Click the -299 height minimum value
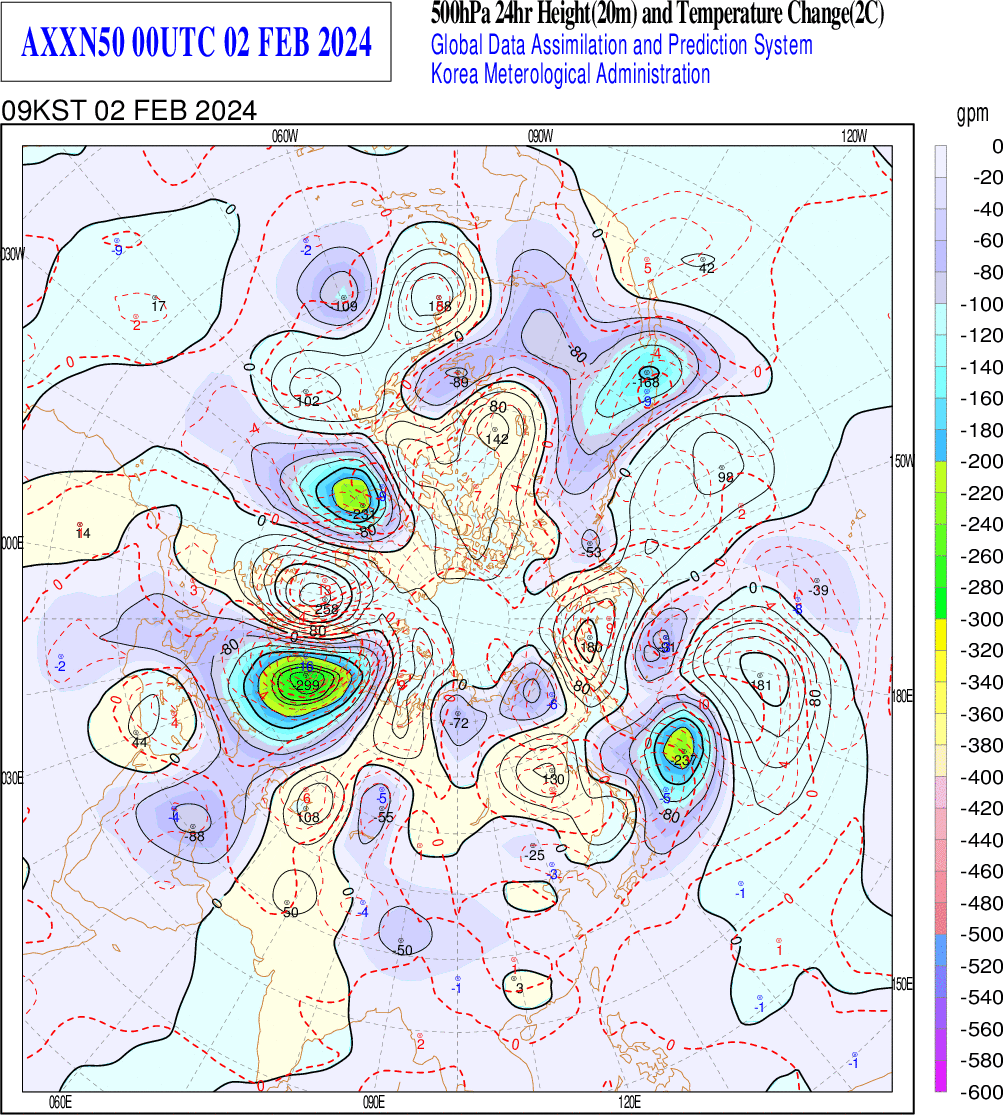Screen dimensions: 1003x1115 (x=307, y=685)
